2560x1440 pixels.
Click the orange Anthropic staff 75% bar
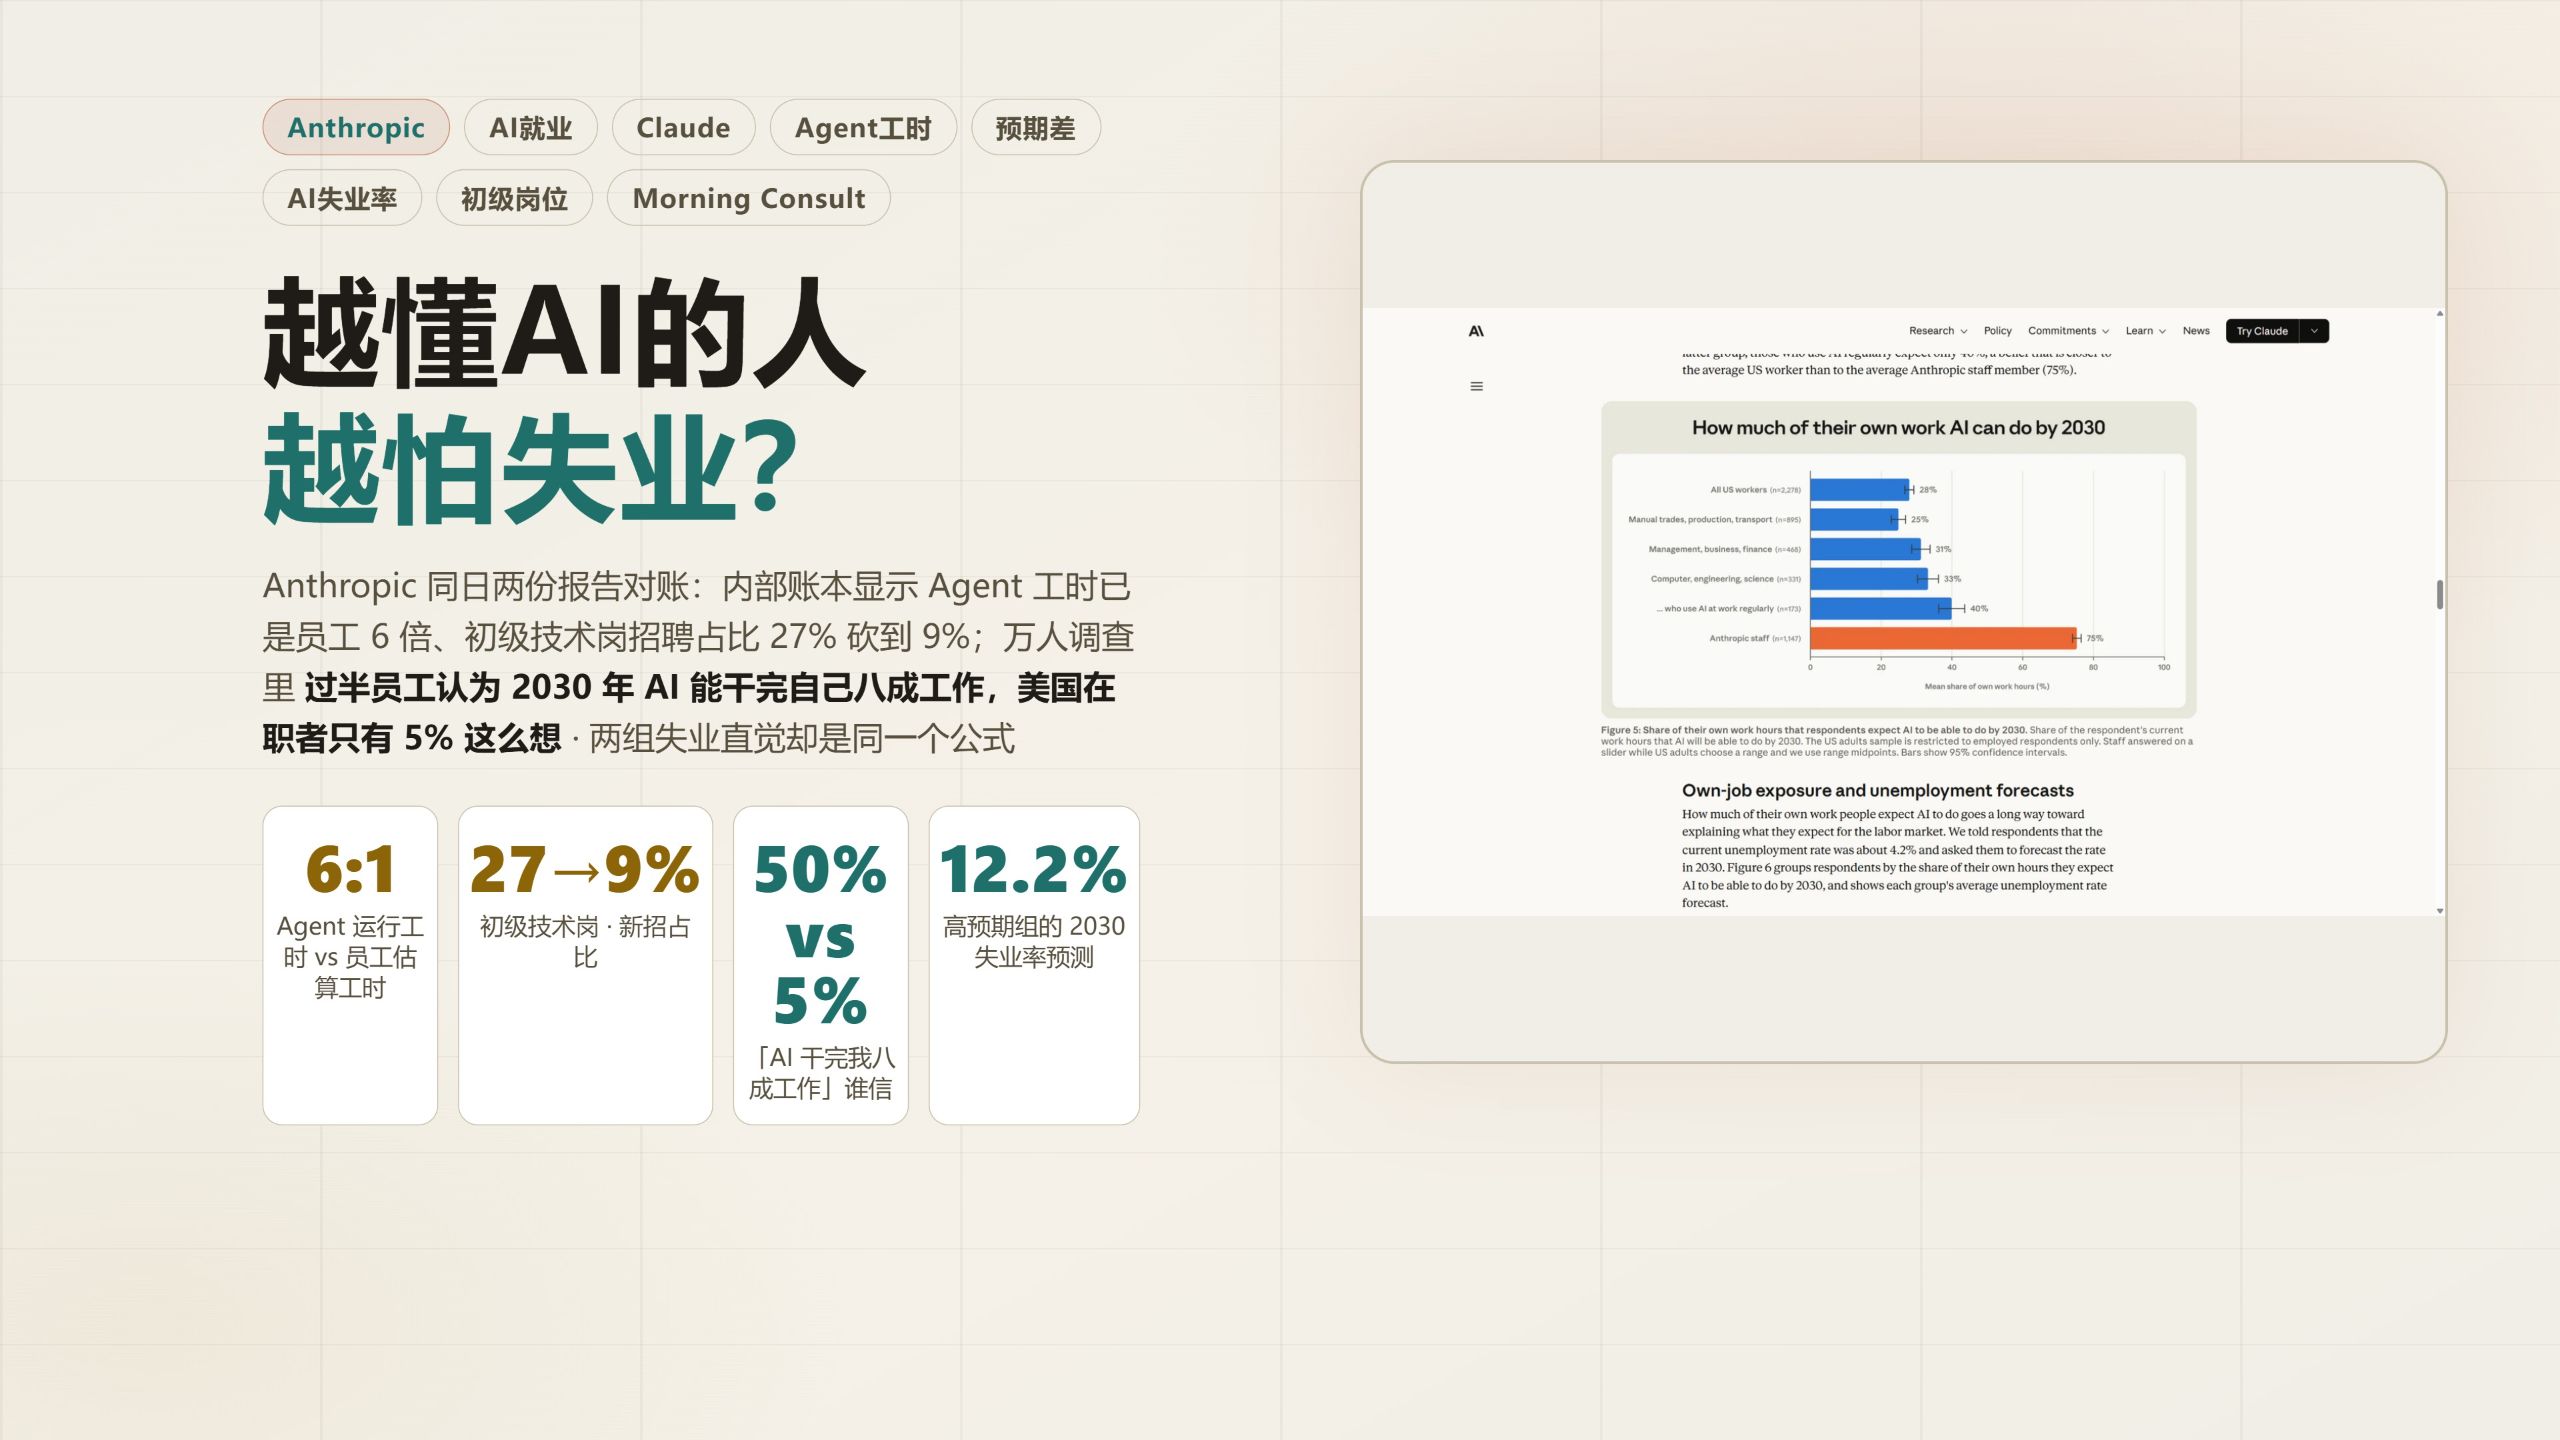[1943, 638]
